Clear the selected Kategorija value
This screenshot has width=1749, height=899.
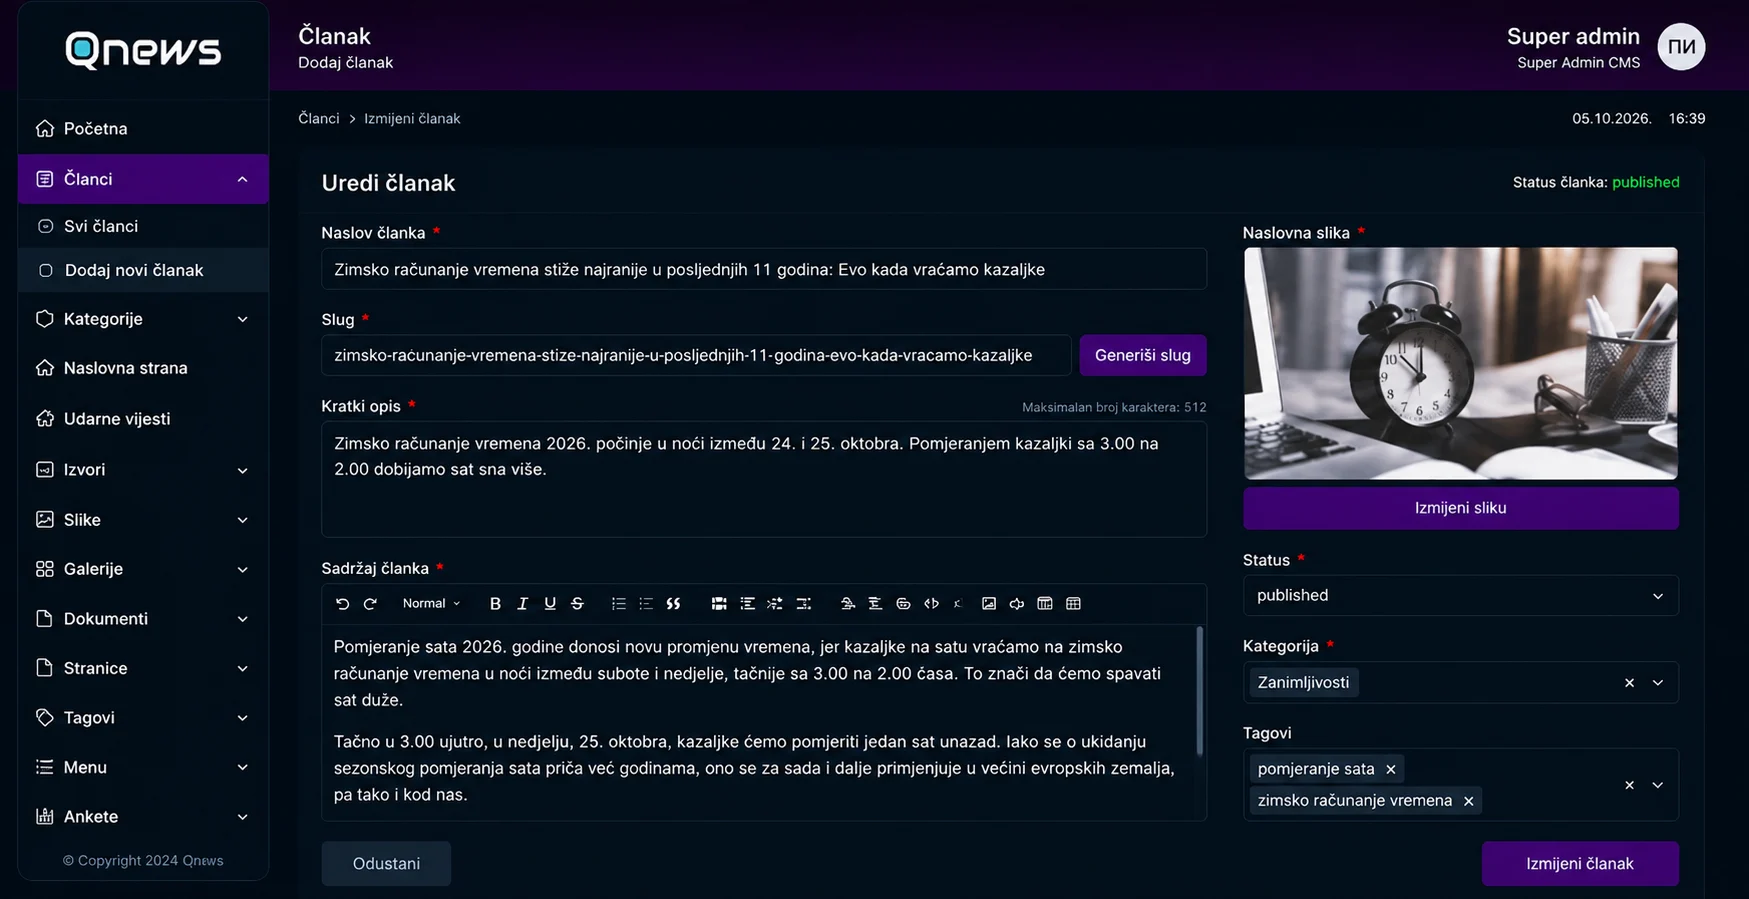[1629, 683]
